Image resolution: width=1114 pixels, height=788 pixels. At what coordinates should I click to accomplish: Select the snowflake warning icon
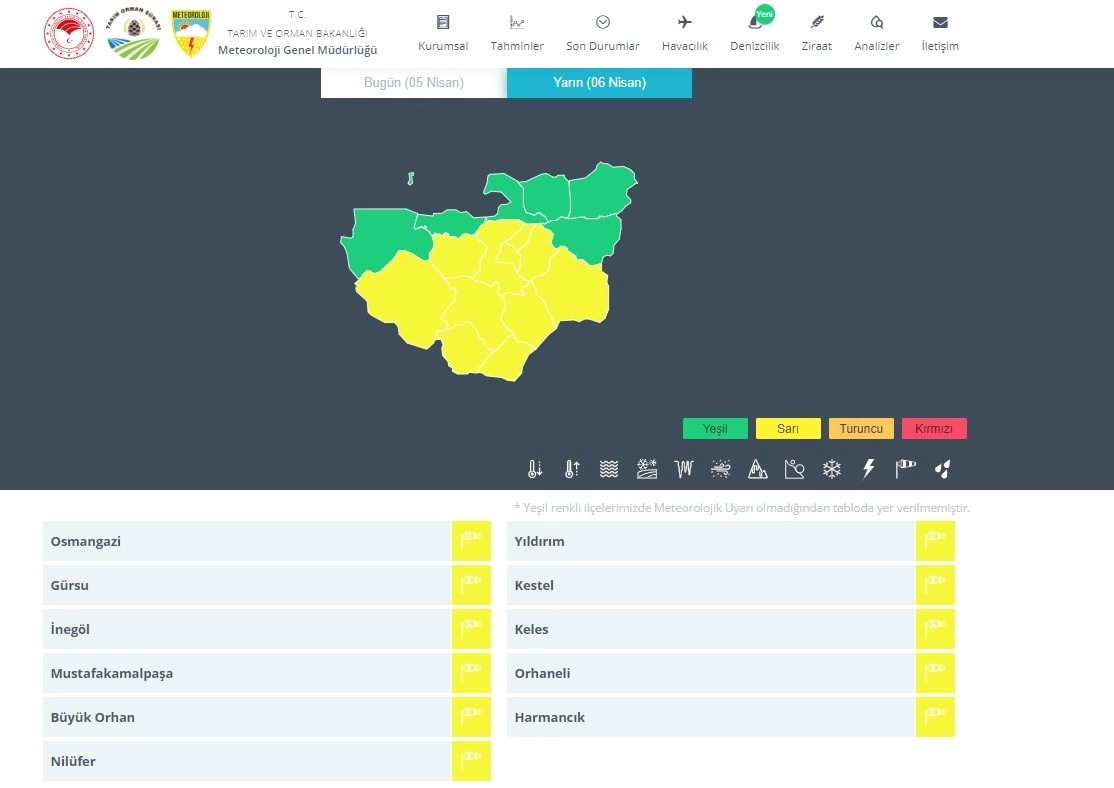click(x=831, y=469)
